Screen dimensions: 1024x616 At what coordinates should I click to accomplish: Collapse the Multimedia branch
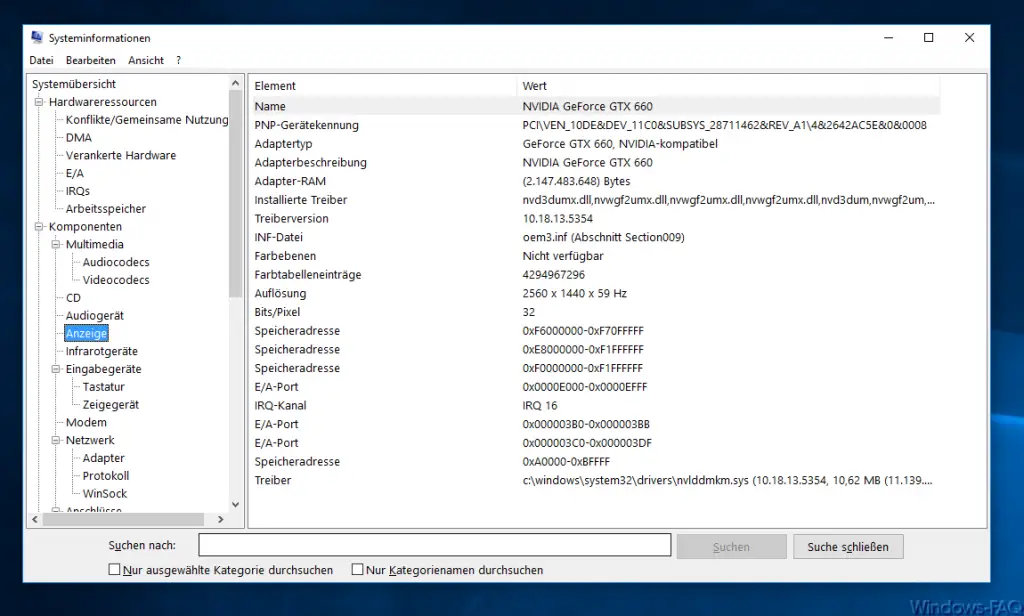tap(57, 244)
